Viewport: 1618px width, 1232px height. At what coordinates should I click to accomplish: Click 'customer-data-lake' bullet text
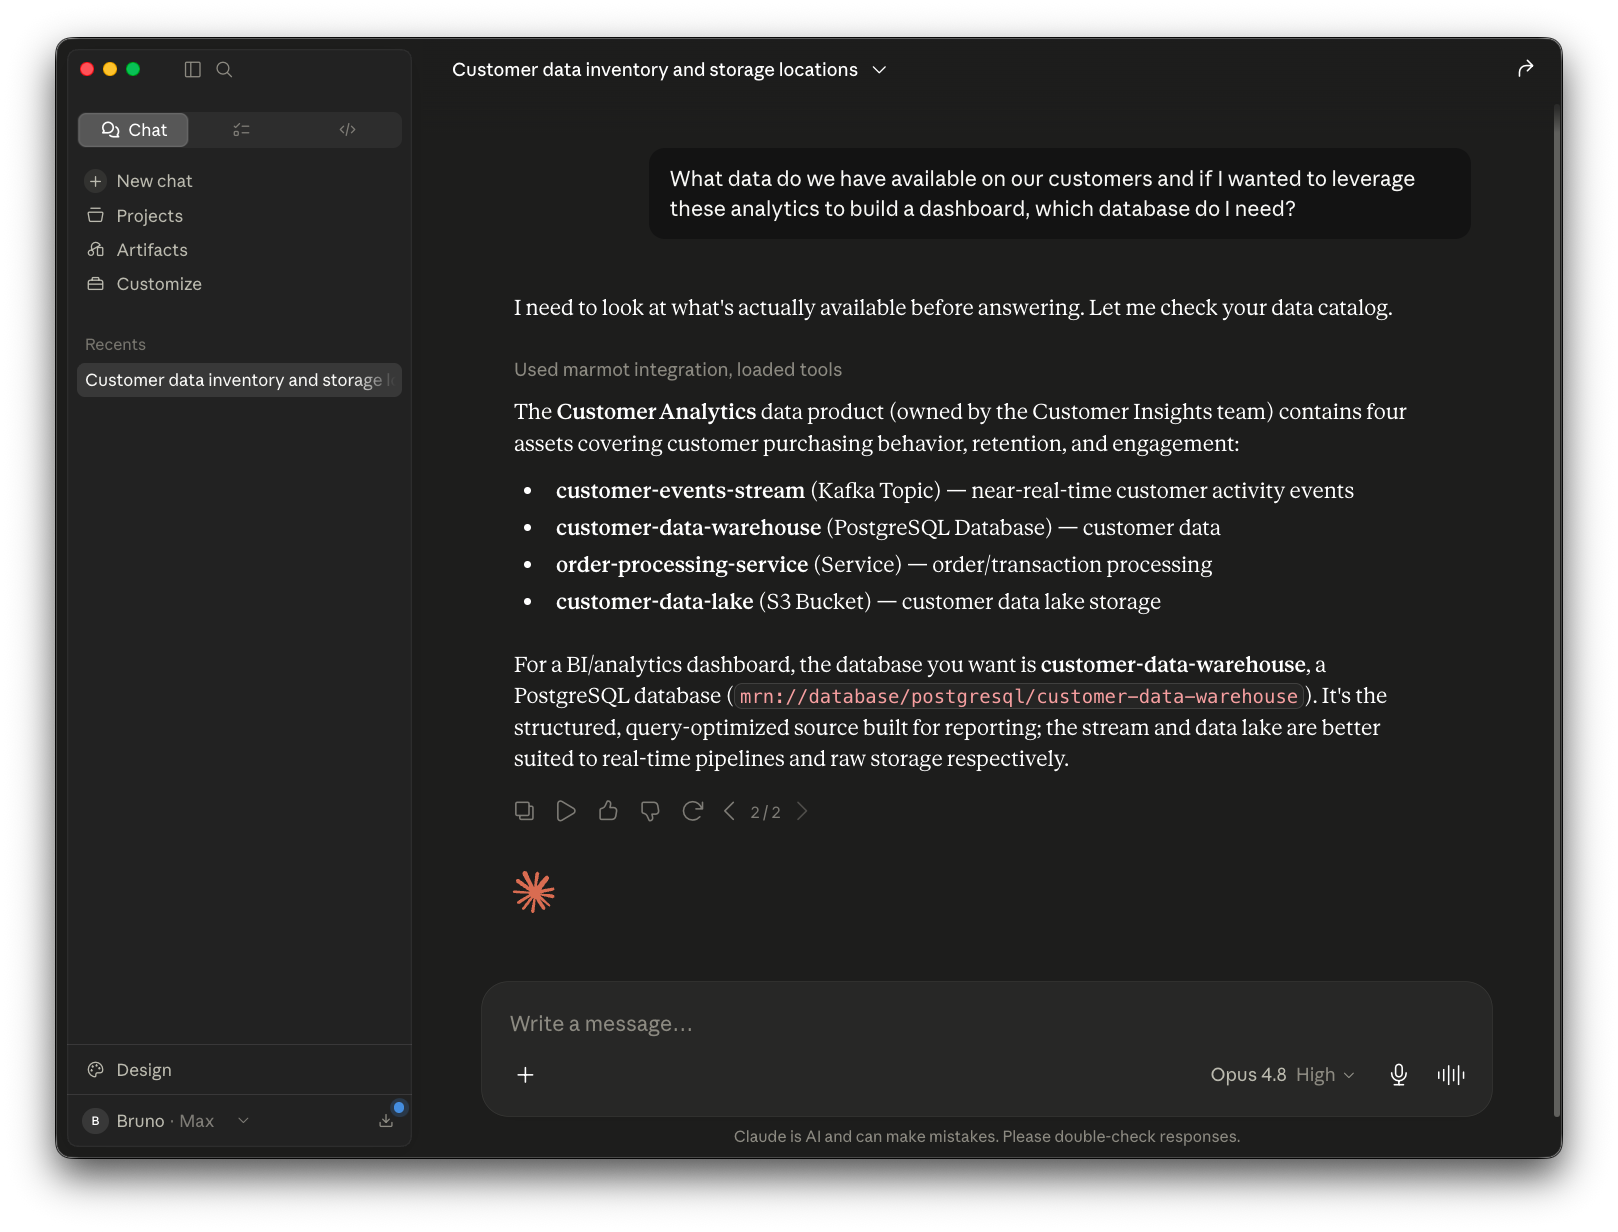click(x=654, y=602)
